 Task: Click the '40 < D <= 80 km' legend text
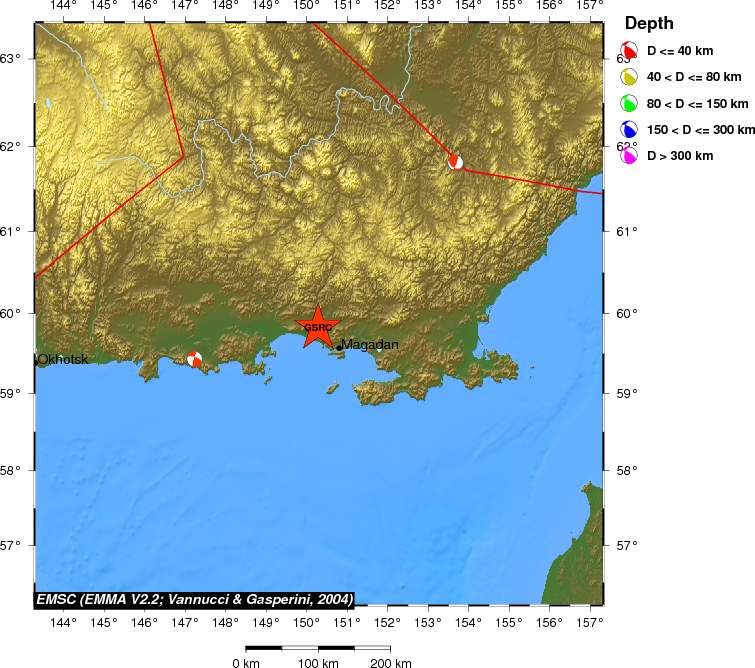point(694,77)
